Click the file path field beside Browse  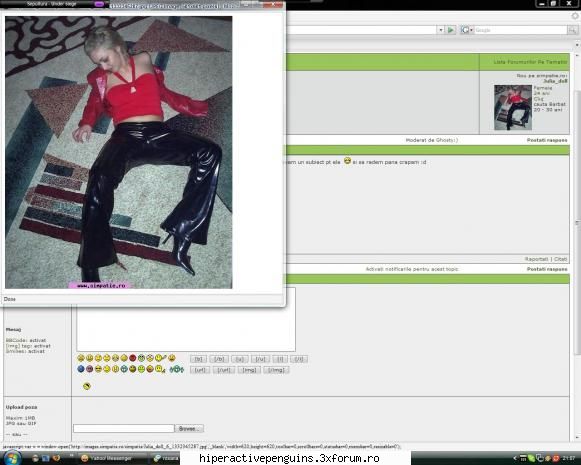tap(124, 429)
